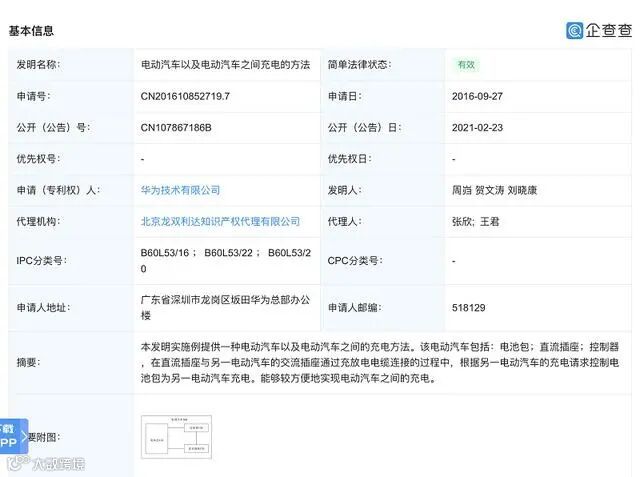The height and width of the screenshot is (477, 640).
Task: Click the 简单法律状态 field label
Action: coord(359,64)
